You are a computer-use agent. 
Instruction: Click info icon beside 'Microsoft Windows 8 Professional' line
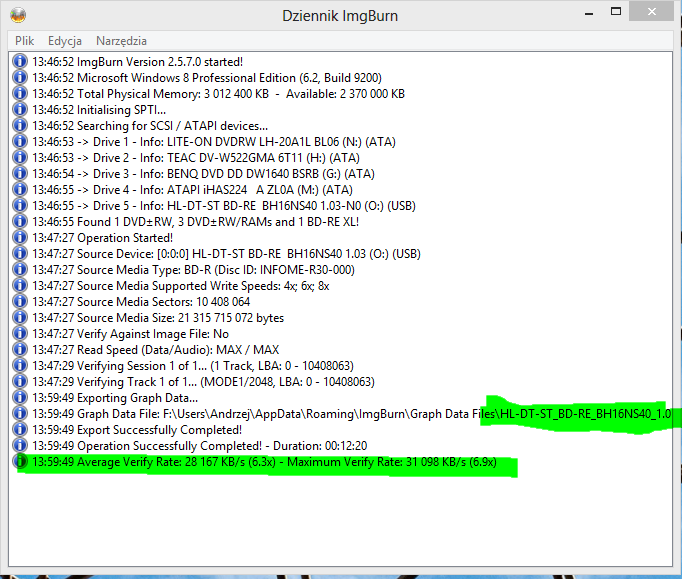(x=20, y=77)
